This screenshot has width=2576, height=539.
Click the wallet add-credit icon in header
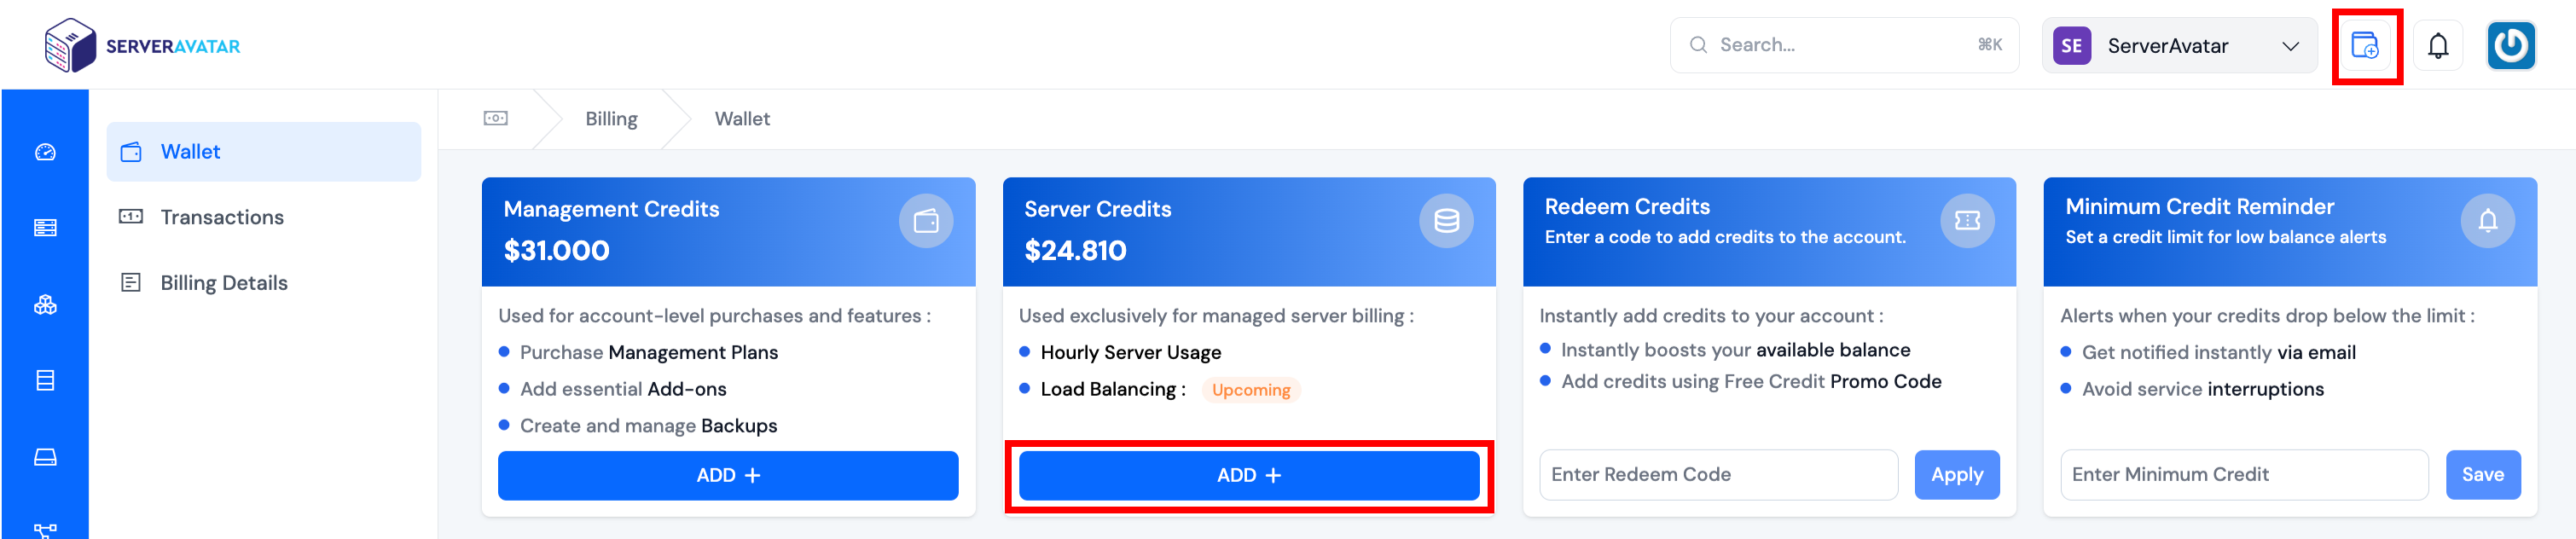tap(2364, 45)
